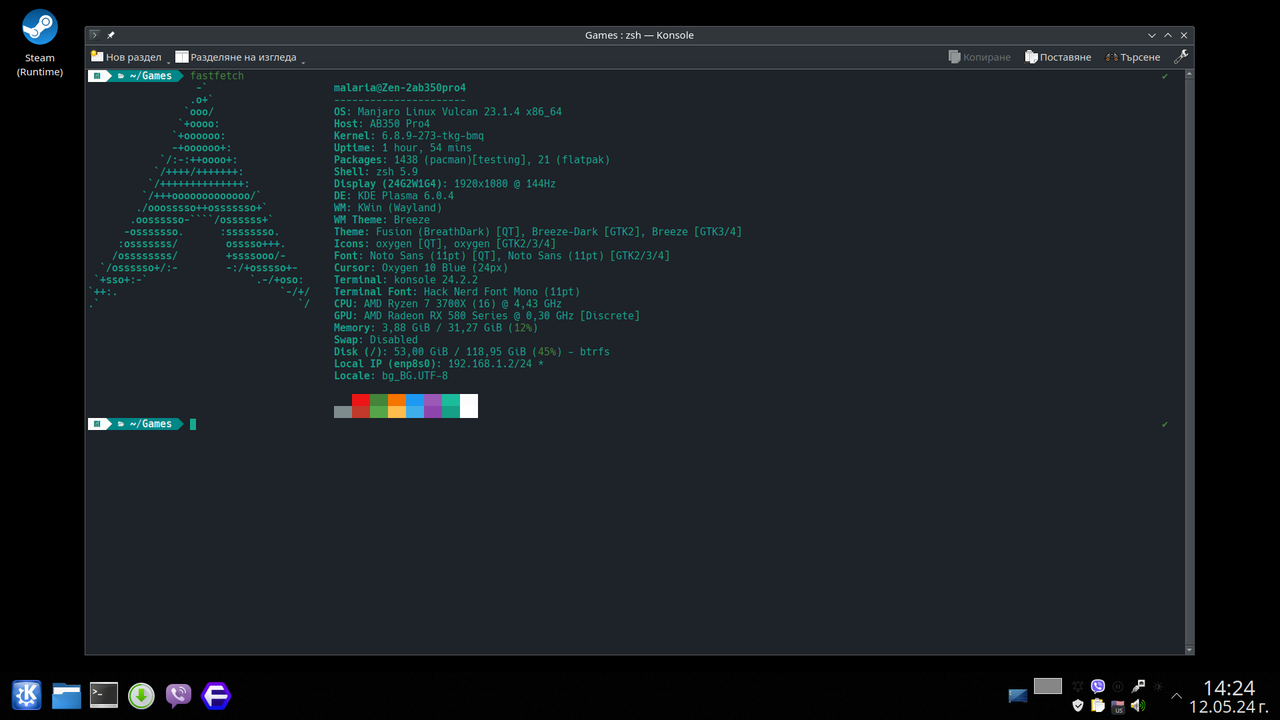Click the "Theme: Fusion (BreathDark)" line

tap(538, 232)
